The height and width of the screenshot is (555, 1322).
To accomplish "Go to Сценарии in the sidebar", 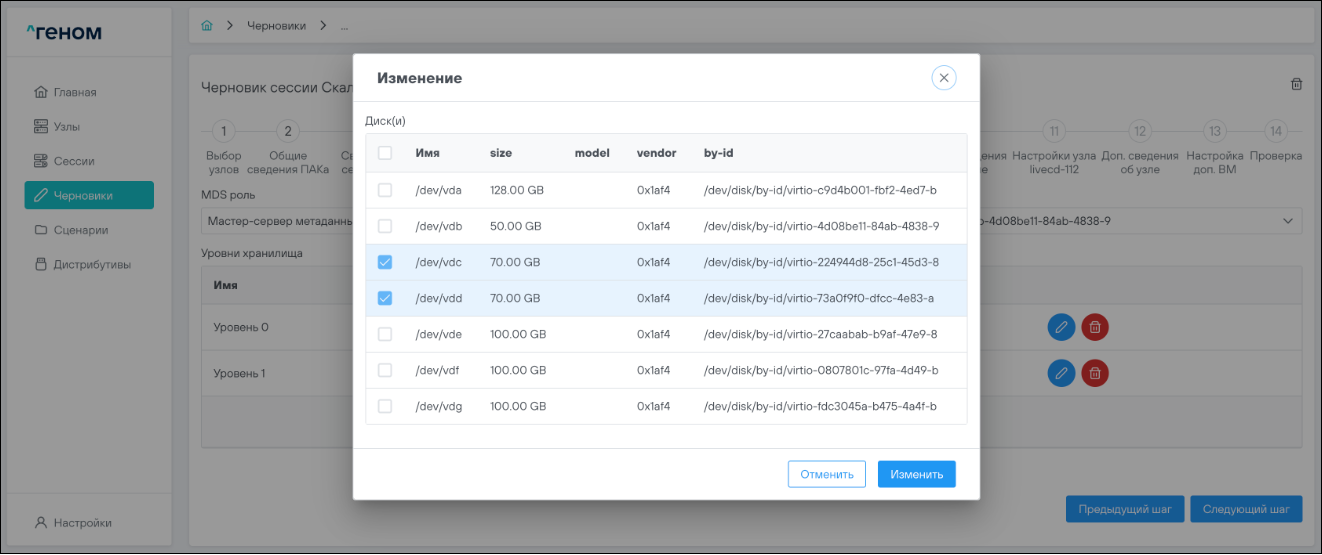I will [x=80, y=230].
